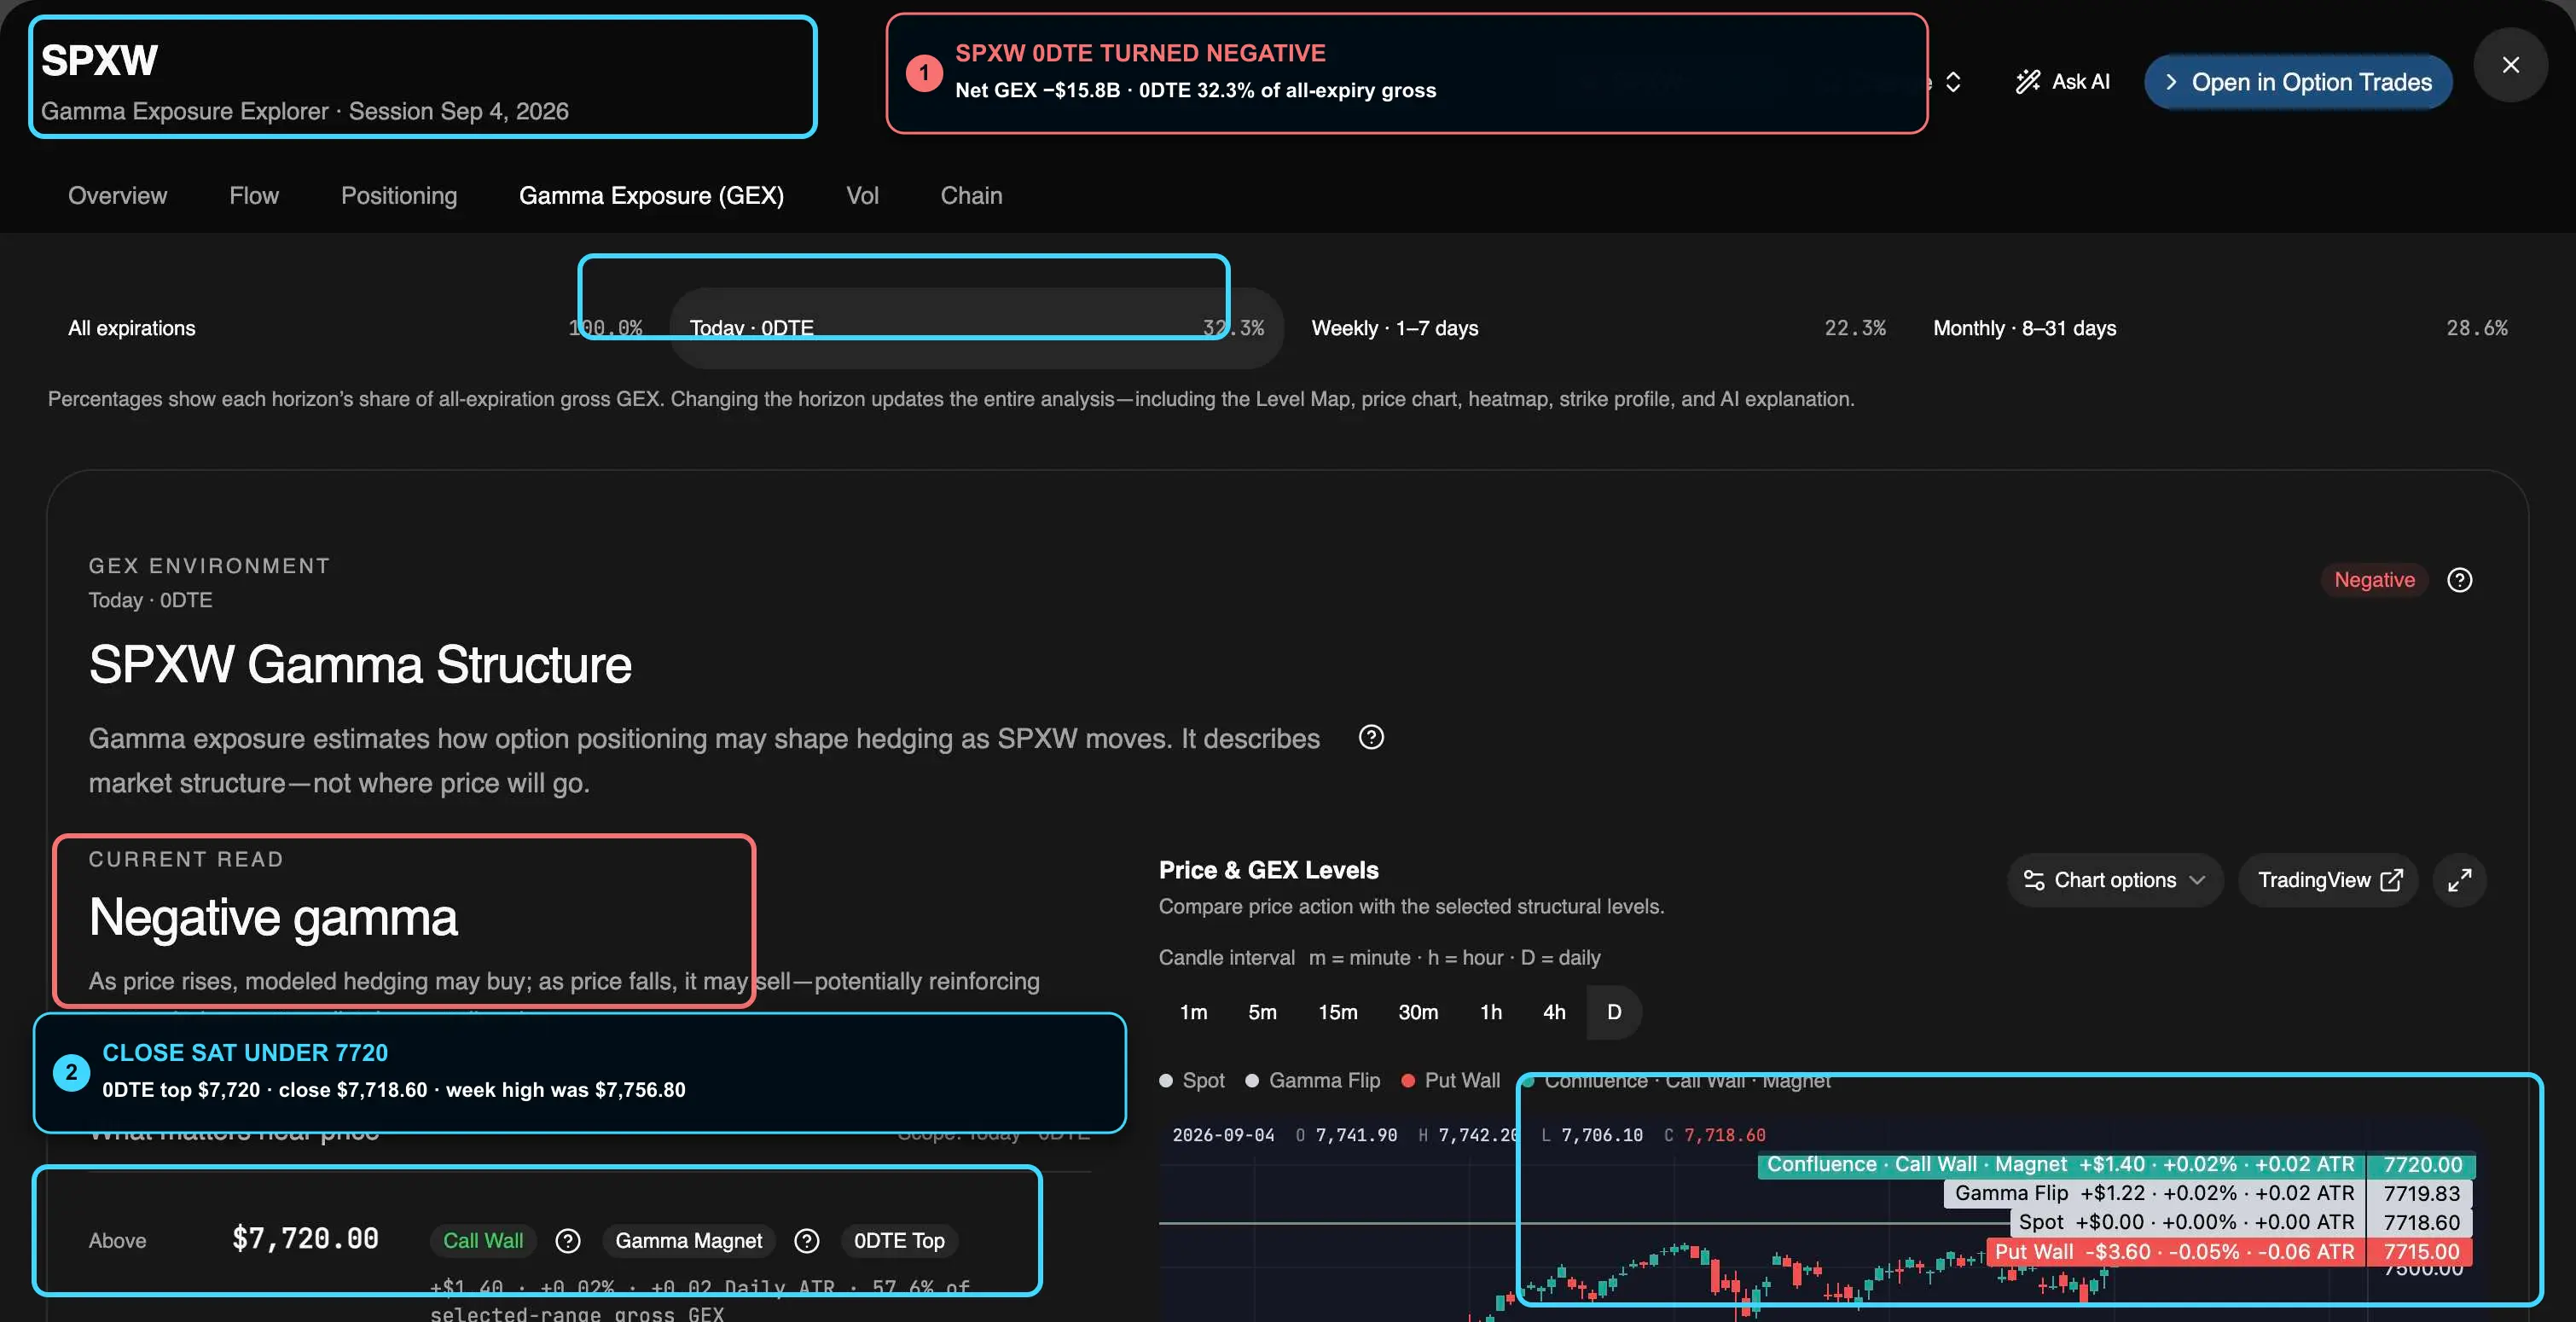Click the 7718.60 Spot price label

(2419, 1222)
